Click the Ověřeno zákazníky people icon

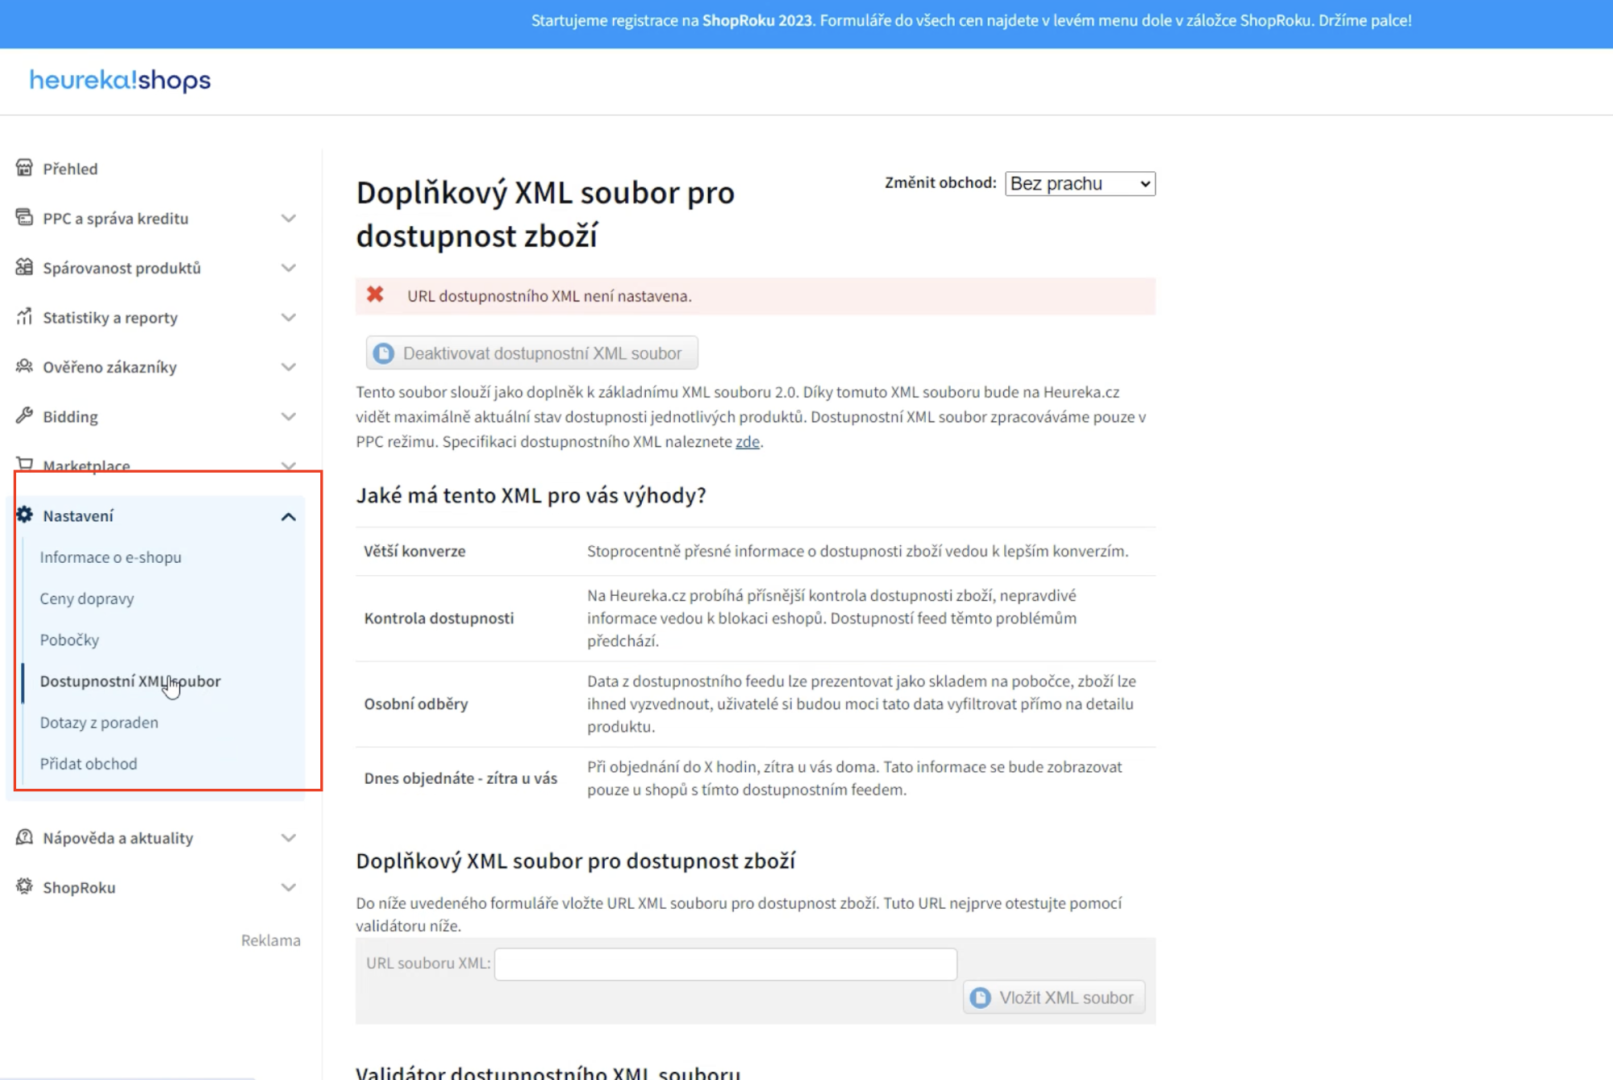point(24,366)
